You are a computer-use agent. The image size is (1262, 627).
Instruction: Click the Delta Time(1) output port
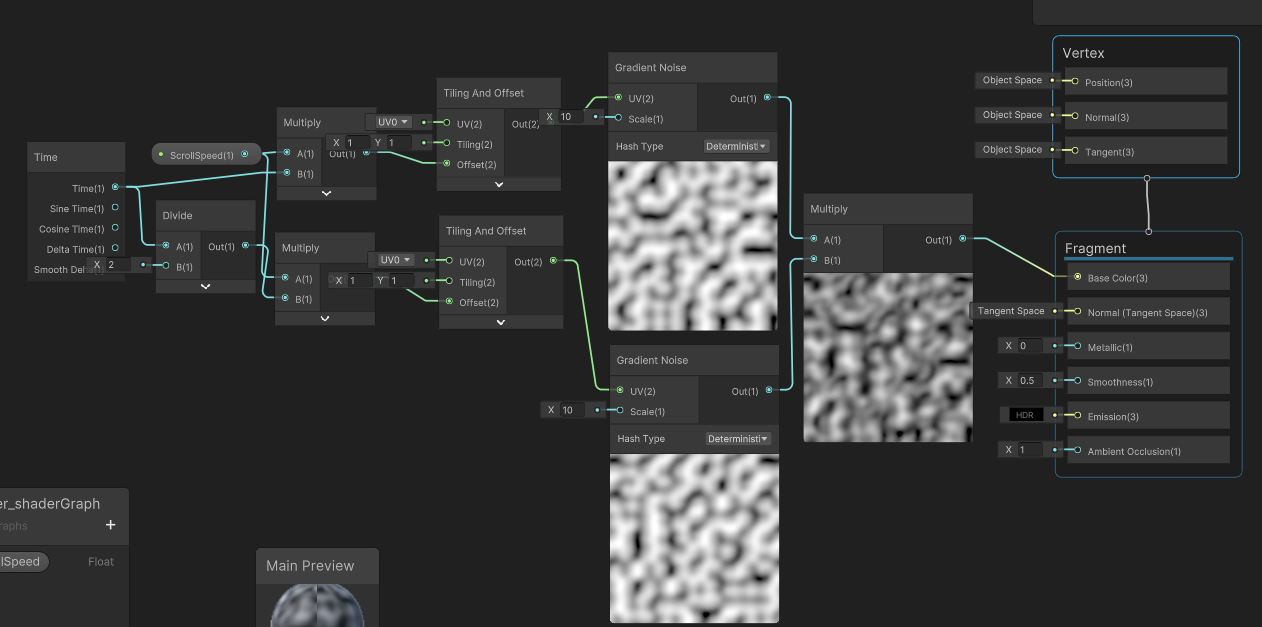click(115, 248)
